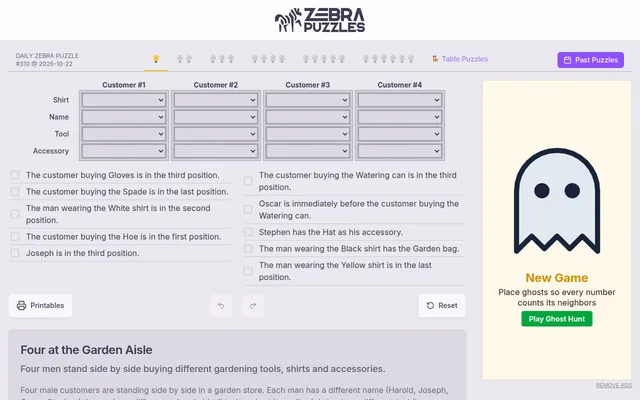Click the Four at the Garden Aisle heading
640x400 pixels.
click(86, 350)
